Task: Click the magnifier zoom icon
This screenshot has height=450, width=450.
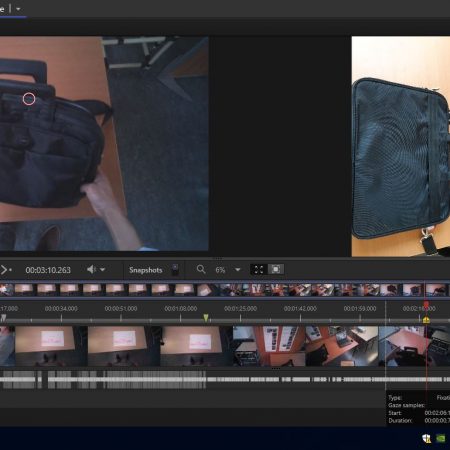Action: pos(201,269)
